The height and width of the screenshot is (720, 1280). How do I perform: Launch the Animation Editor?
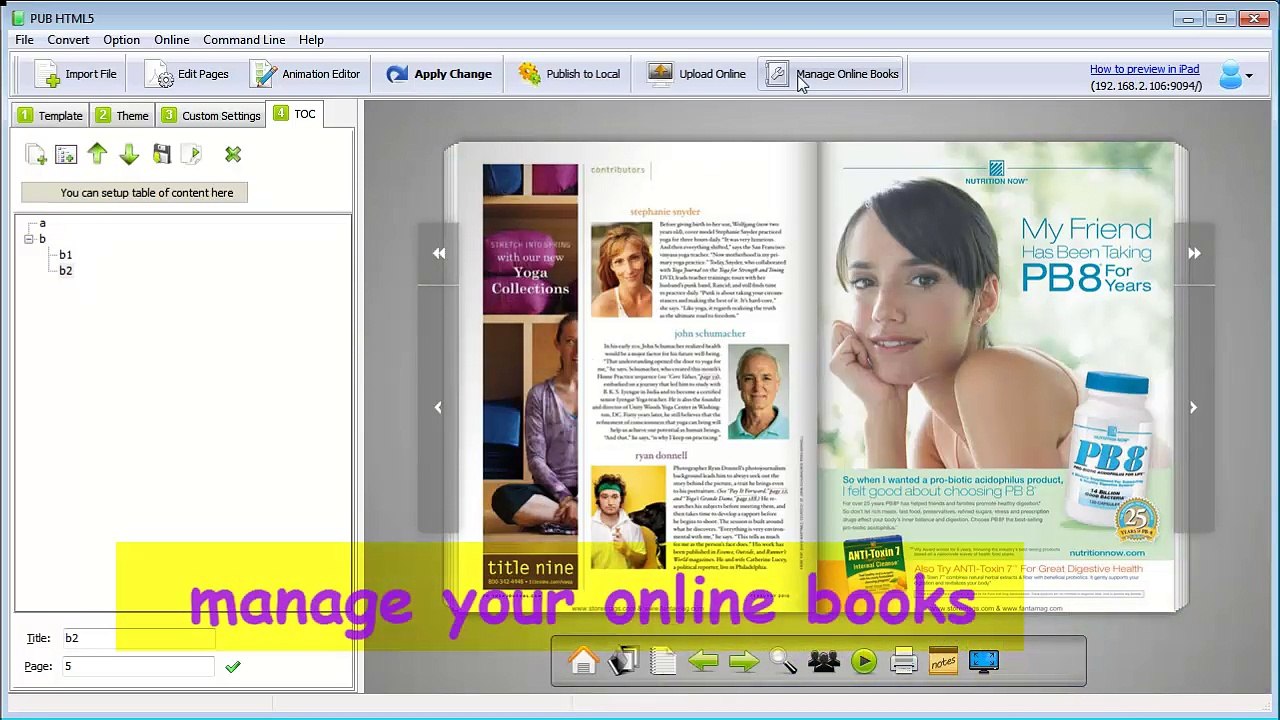tap(305, 74)
